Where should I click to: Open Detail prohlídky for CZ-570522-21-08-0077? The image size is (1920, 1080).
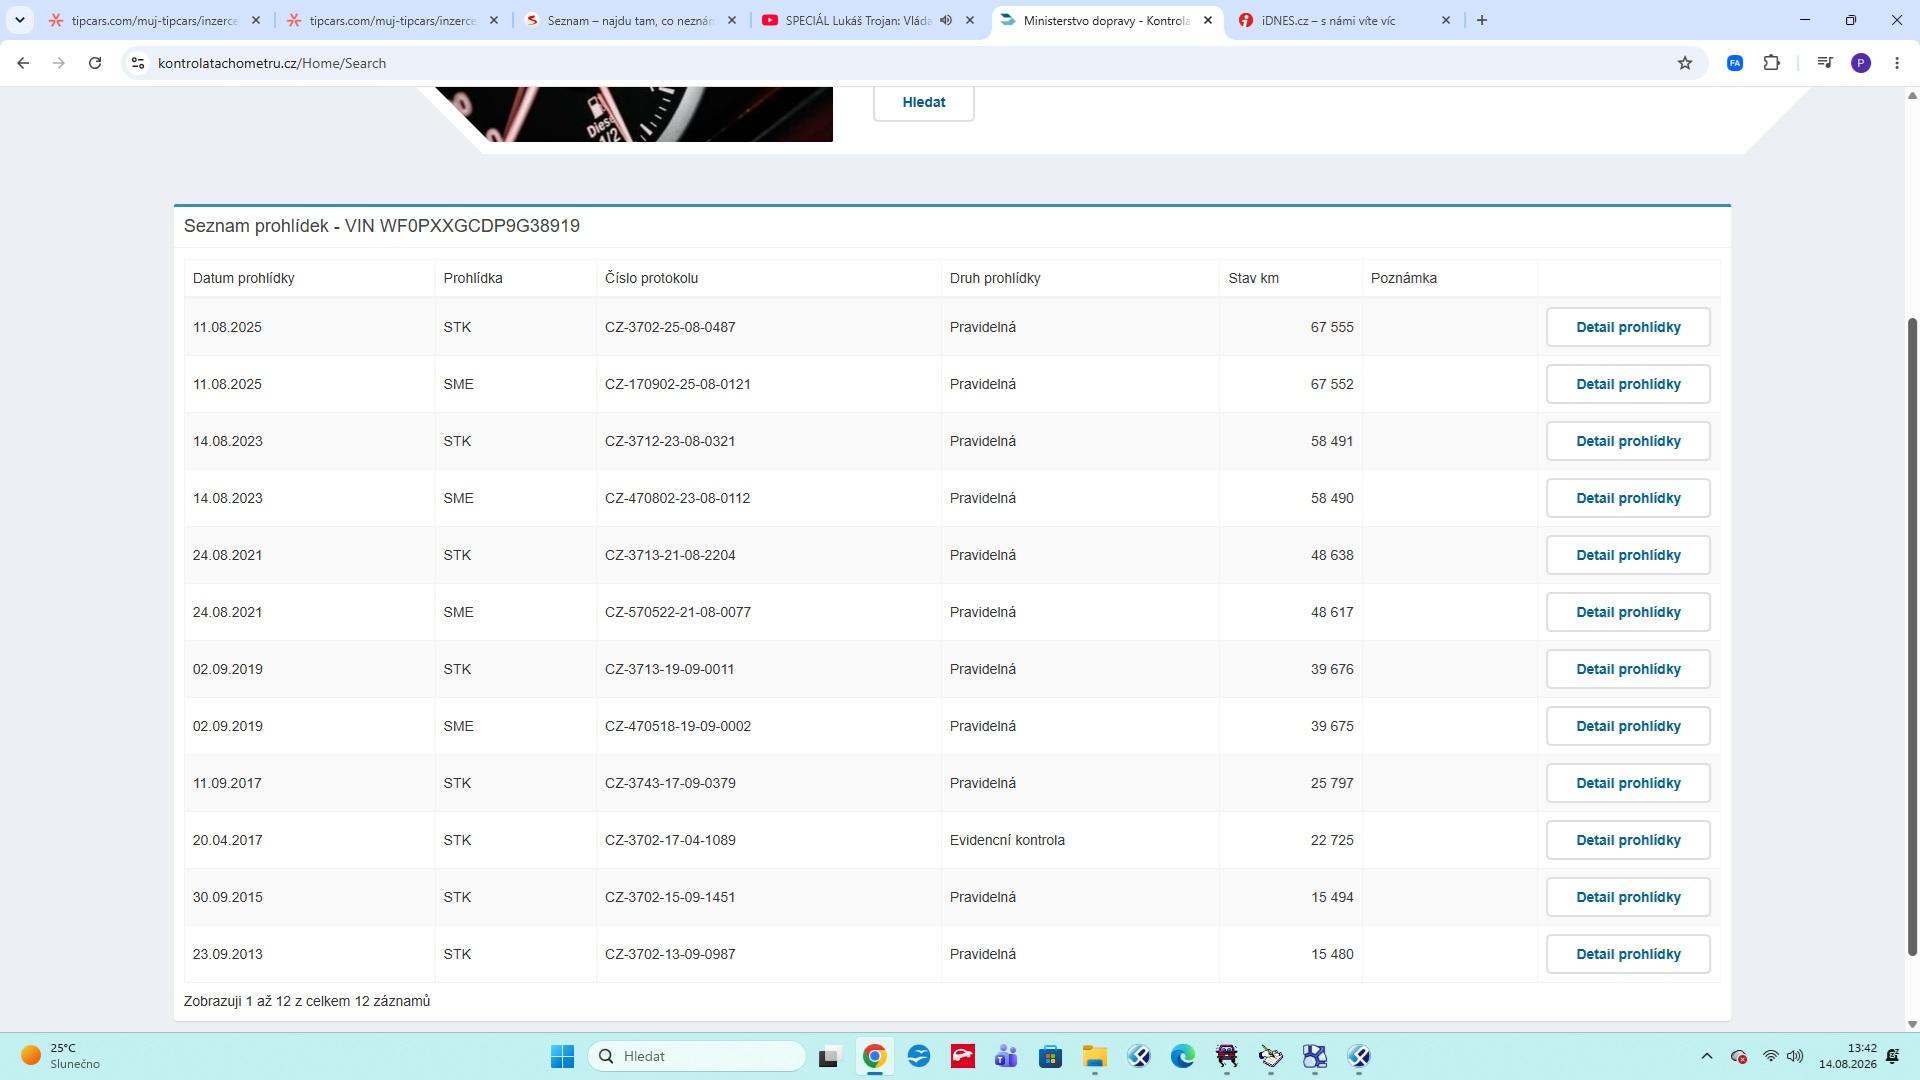[1628, 612]
